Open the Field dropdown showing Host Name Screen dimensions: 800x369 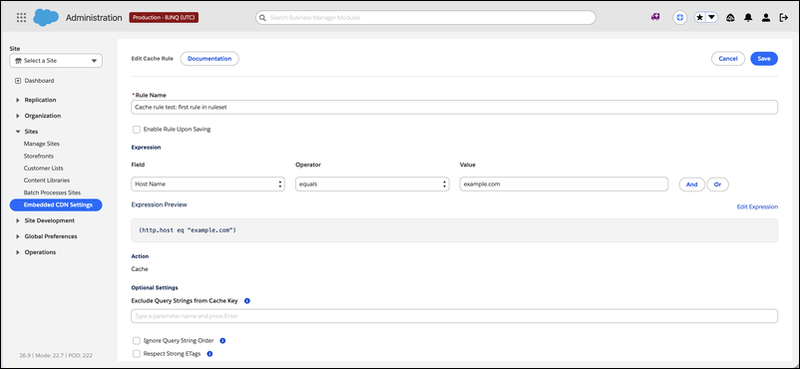click(x=208, y=184)
